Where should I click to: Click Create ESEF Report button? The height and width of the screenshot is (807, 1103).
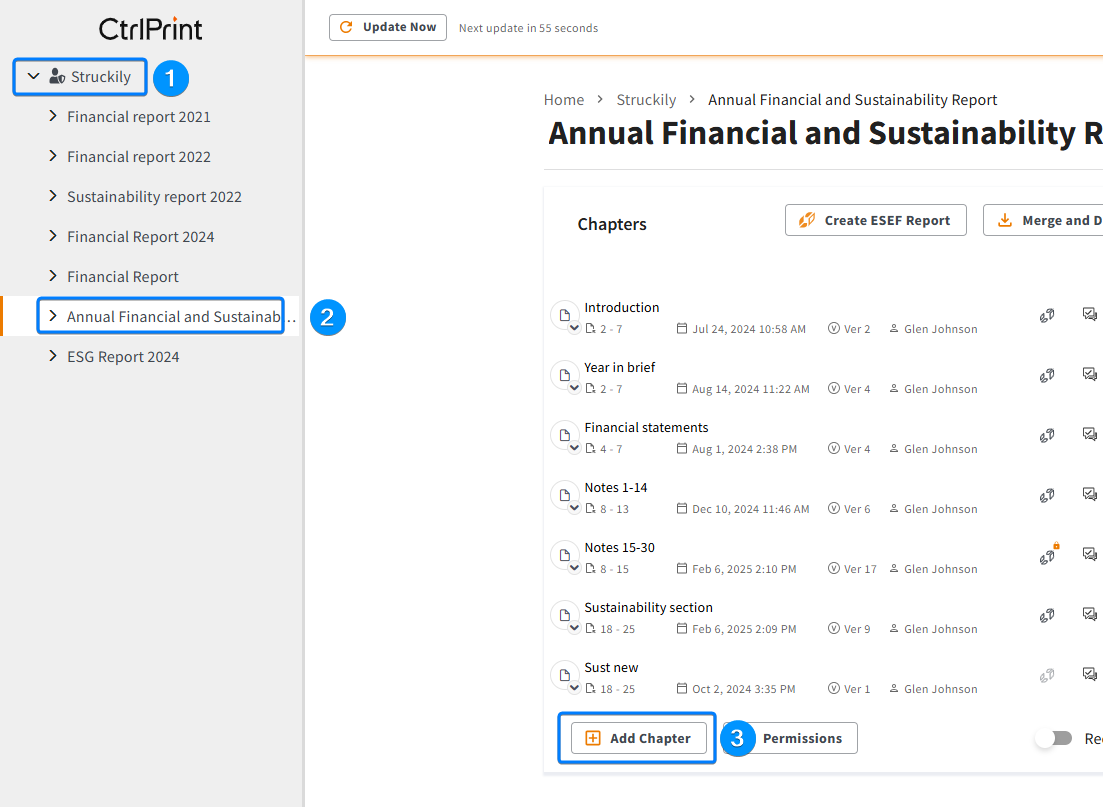click(x=875, y=220)
